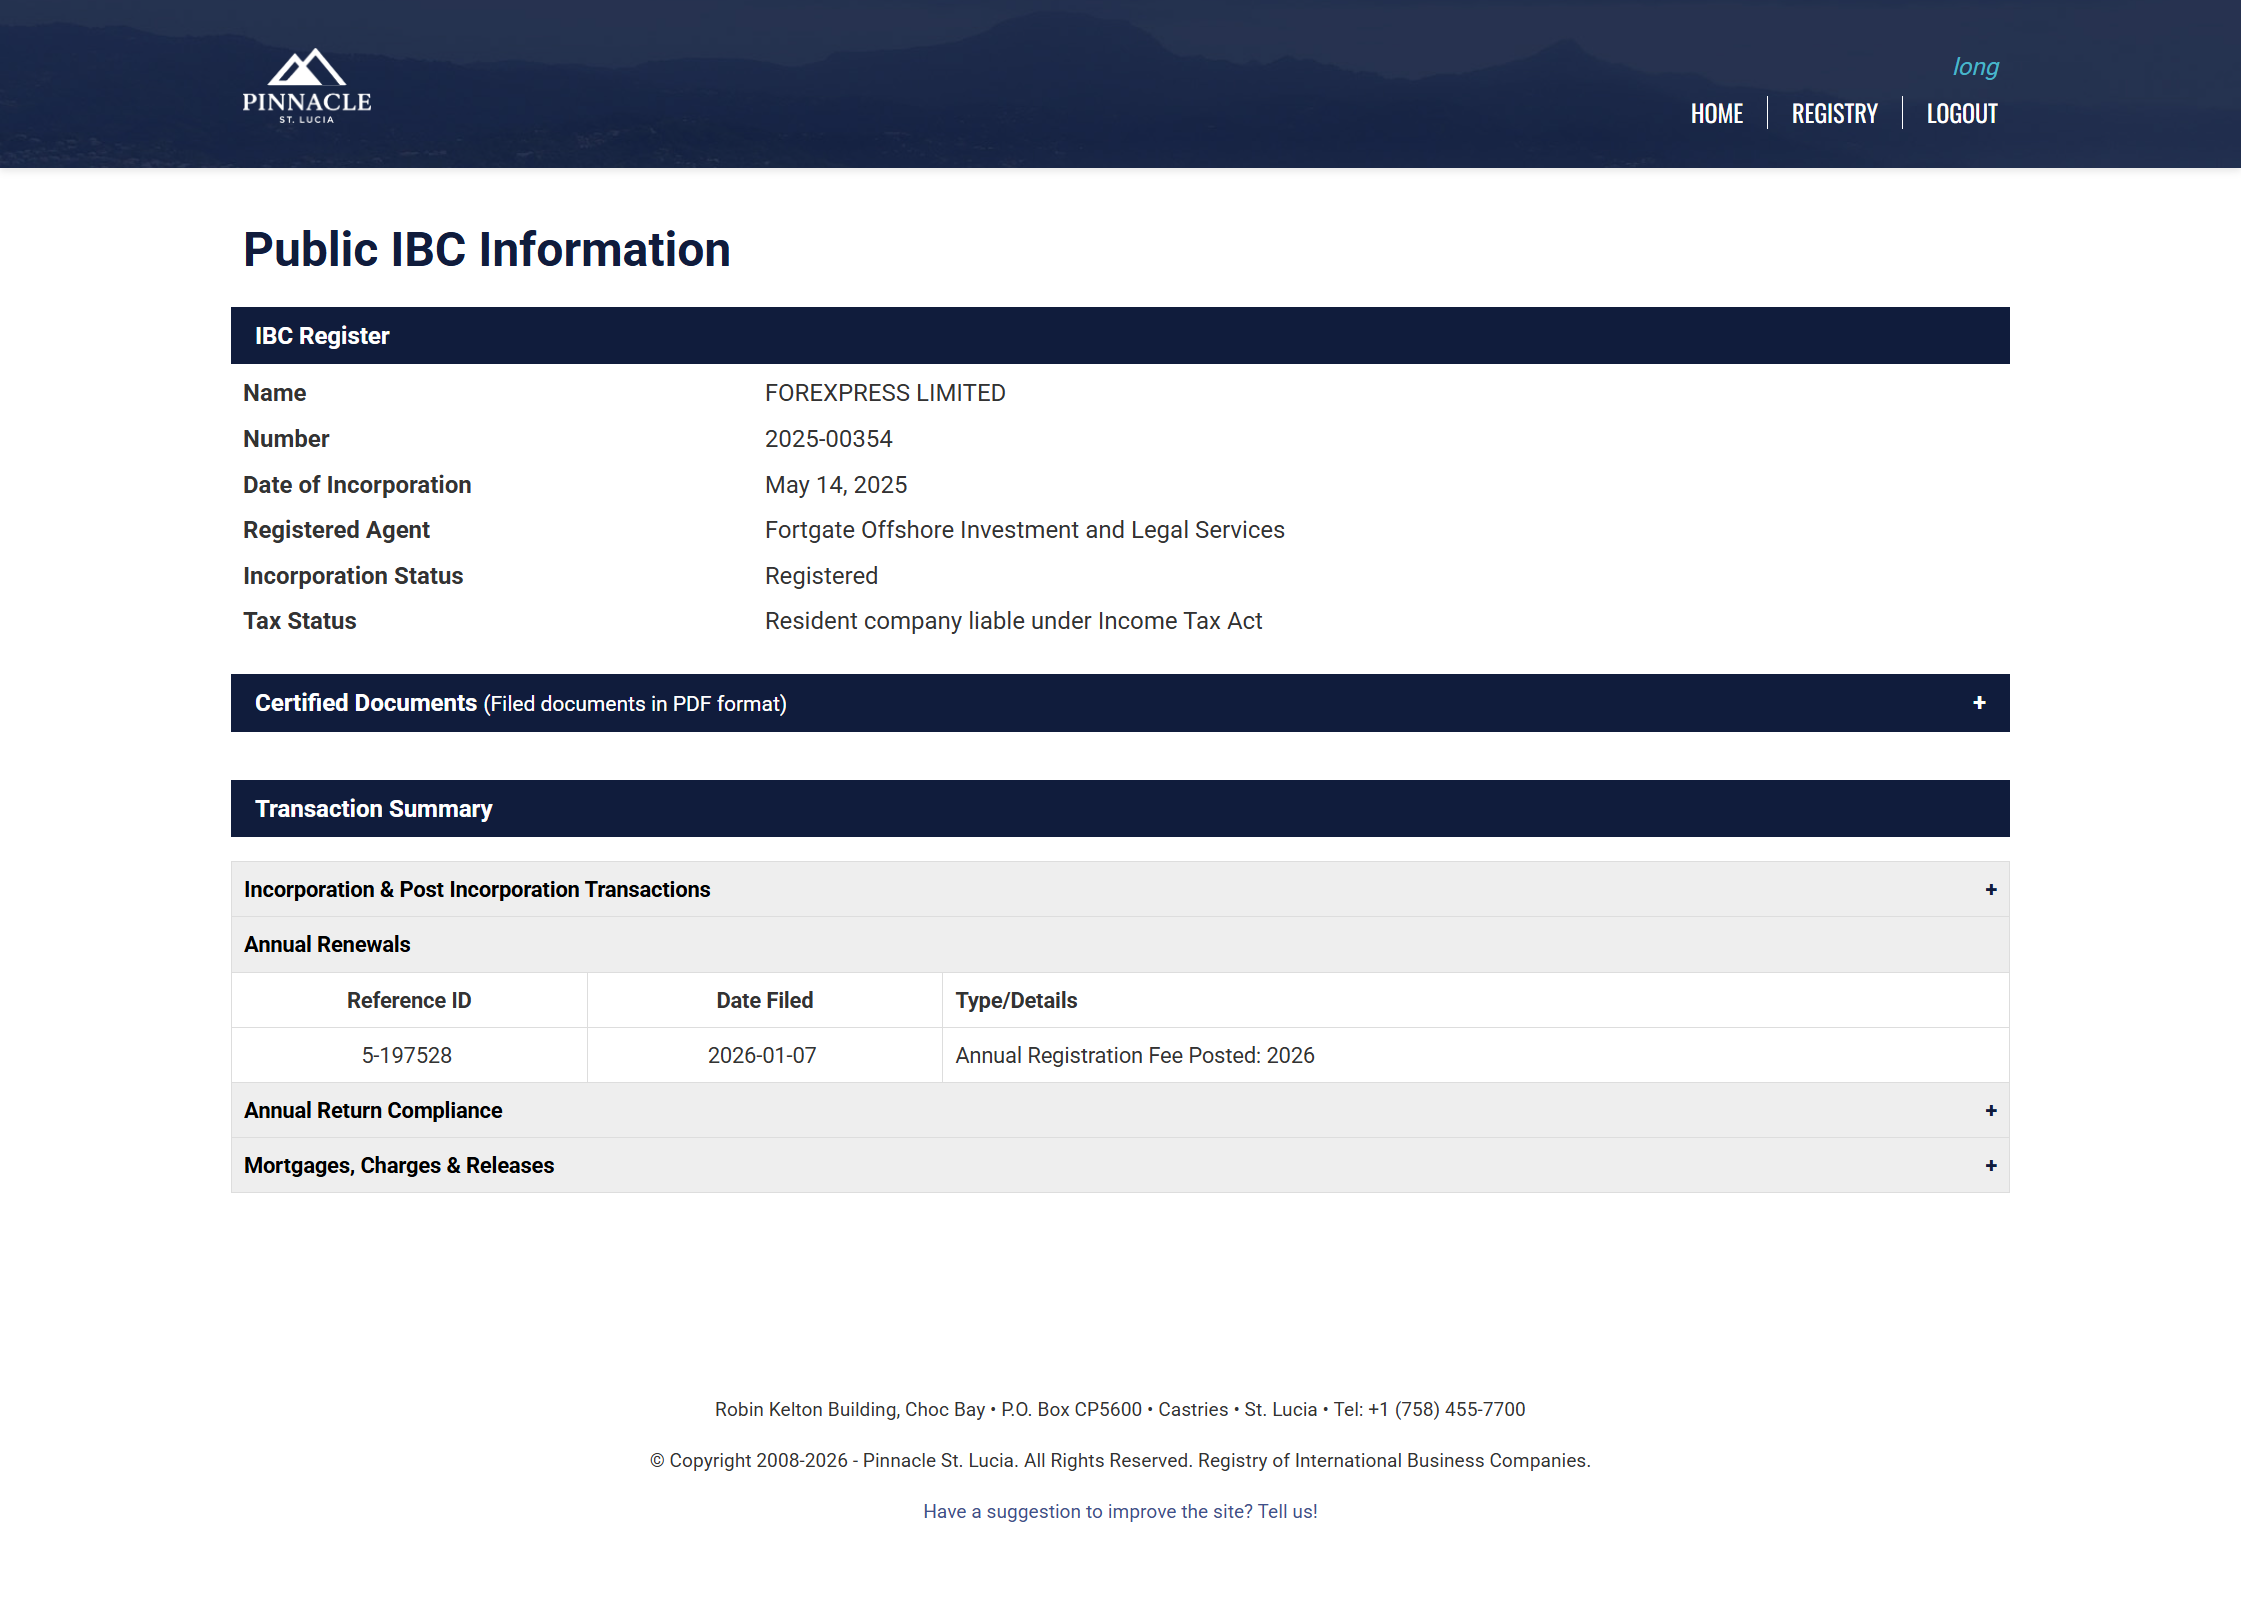Click the Certified Documents section header
2241x1621 pixels.
(x=1120, y=703)
